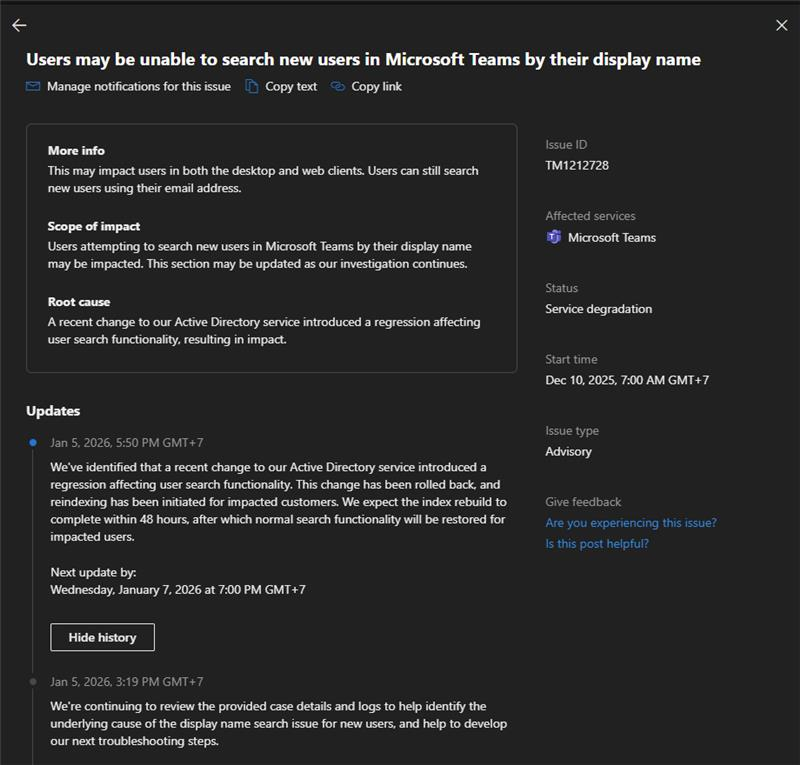Click the next update date Wednesday, January 7
This screenshot has width=800, height=765.
pos(178,589)
